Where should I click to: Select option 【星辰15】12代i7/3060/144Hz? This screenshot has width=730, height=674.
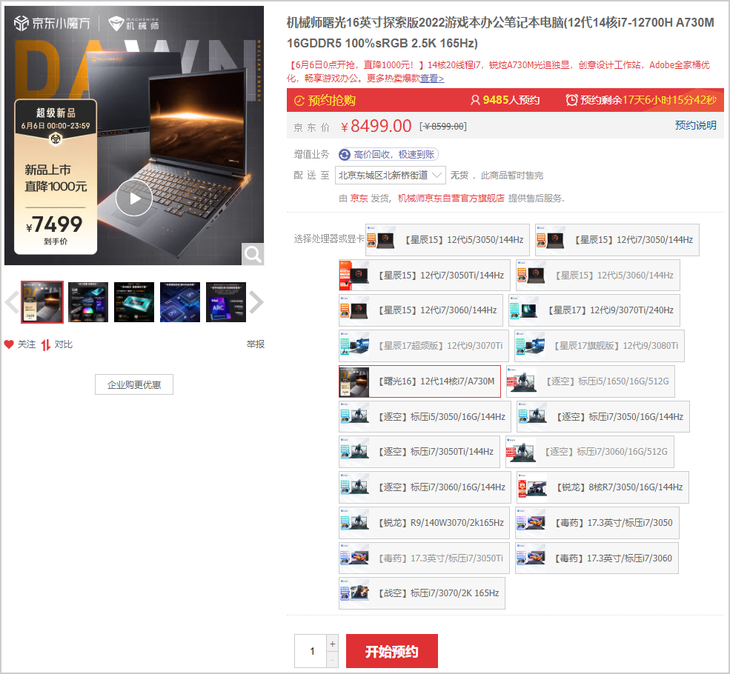click(x=421, y=310)
